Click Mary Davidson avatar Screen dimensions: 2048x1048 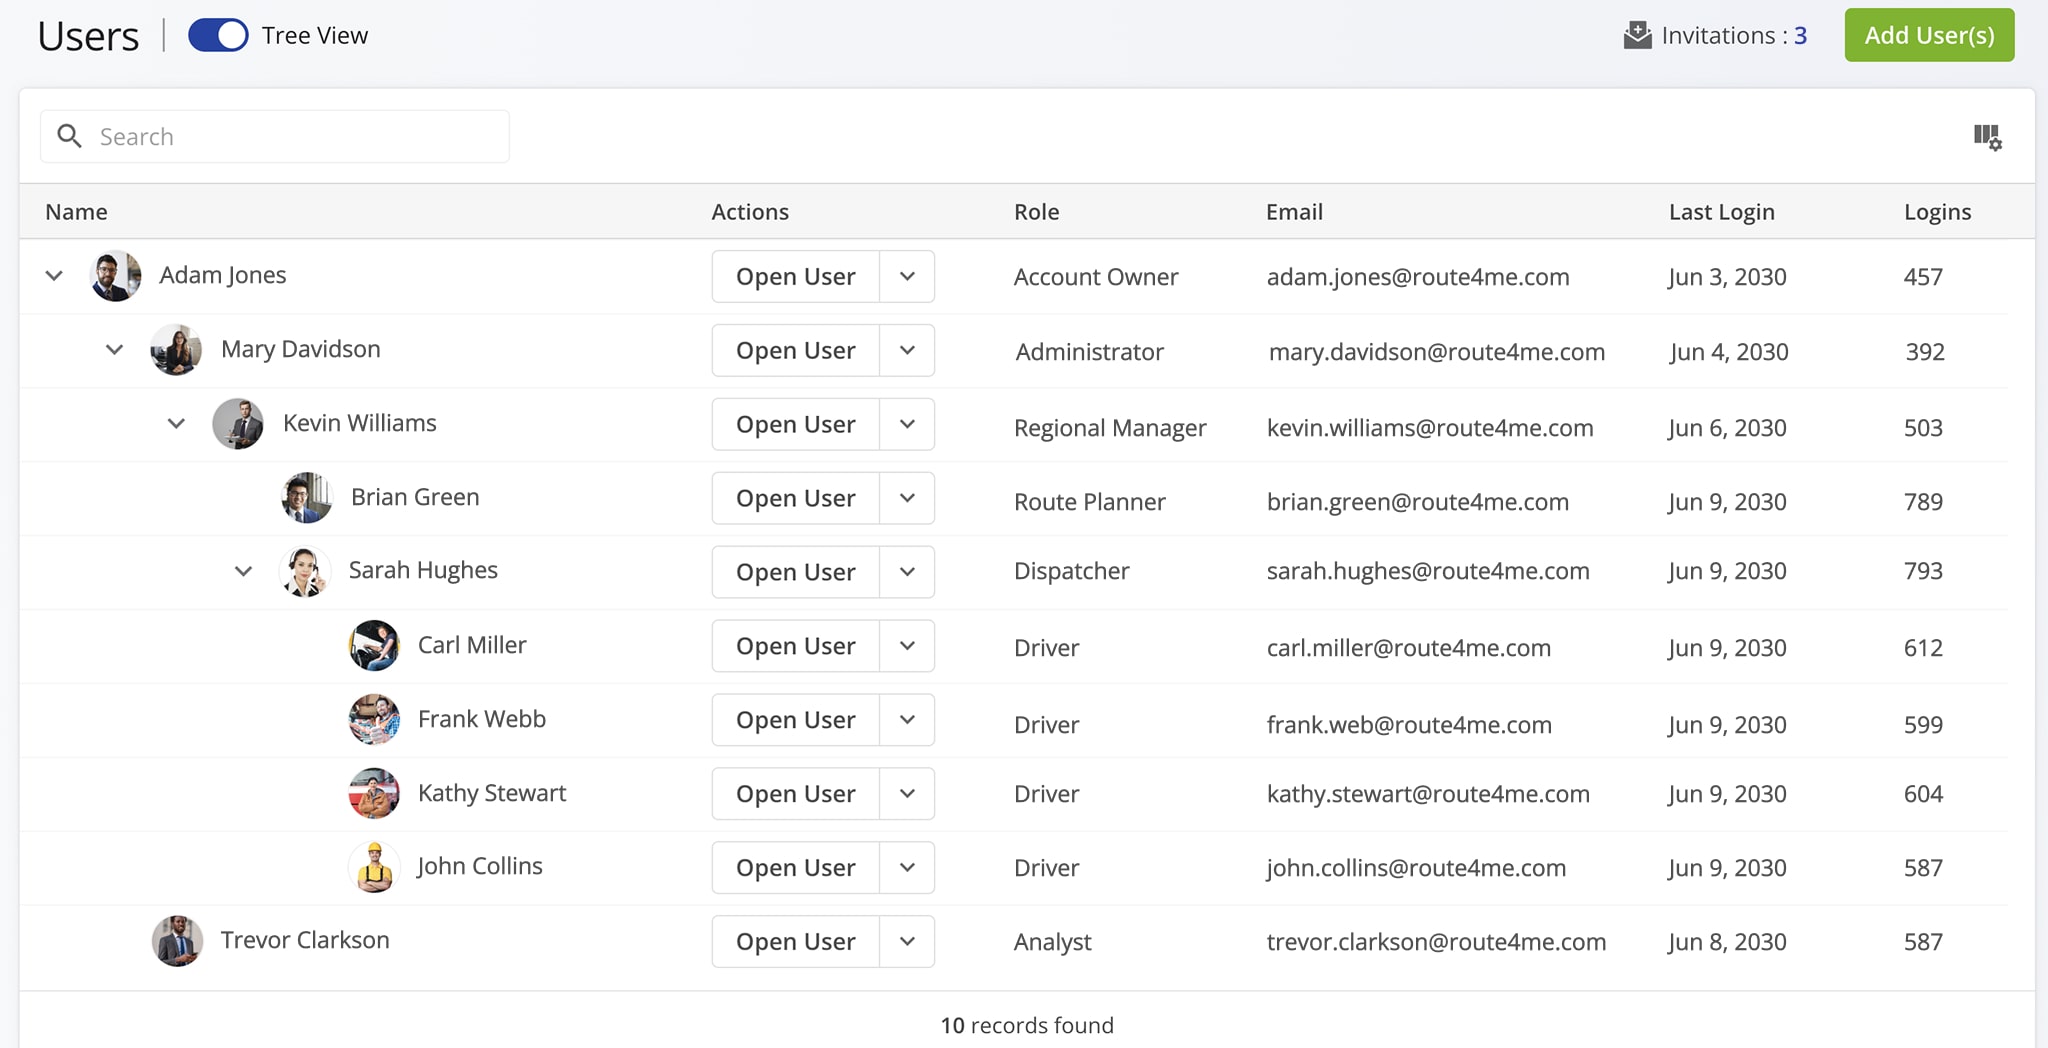pyautogui.click(x=176, y=349)
